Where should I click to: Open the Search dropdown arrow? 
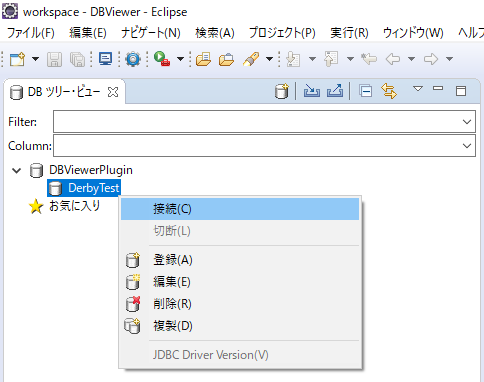coord(269,59)
